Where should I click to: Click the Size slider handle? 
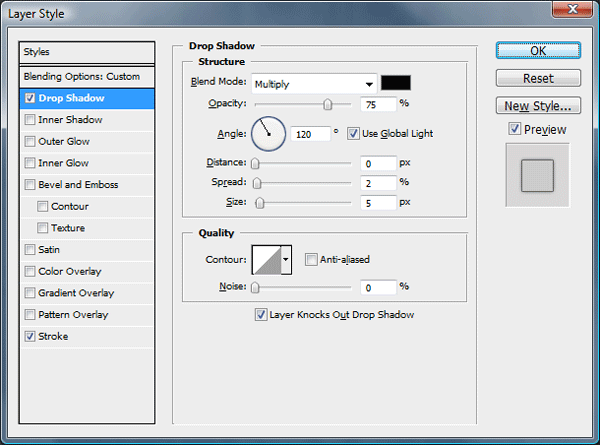coord(260,203)
